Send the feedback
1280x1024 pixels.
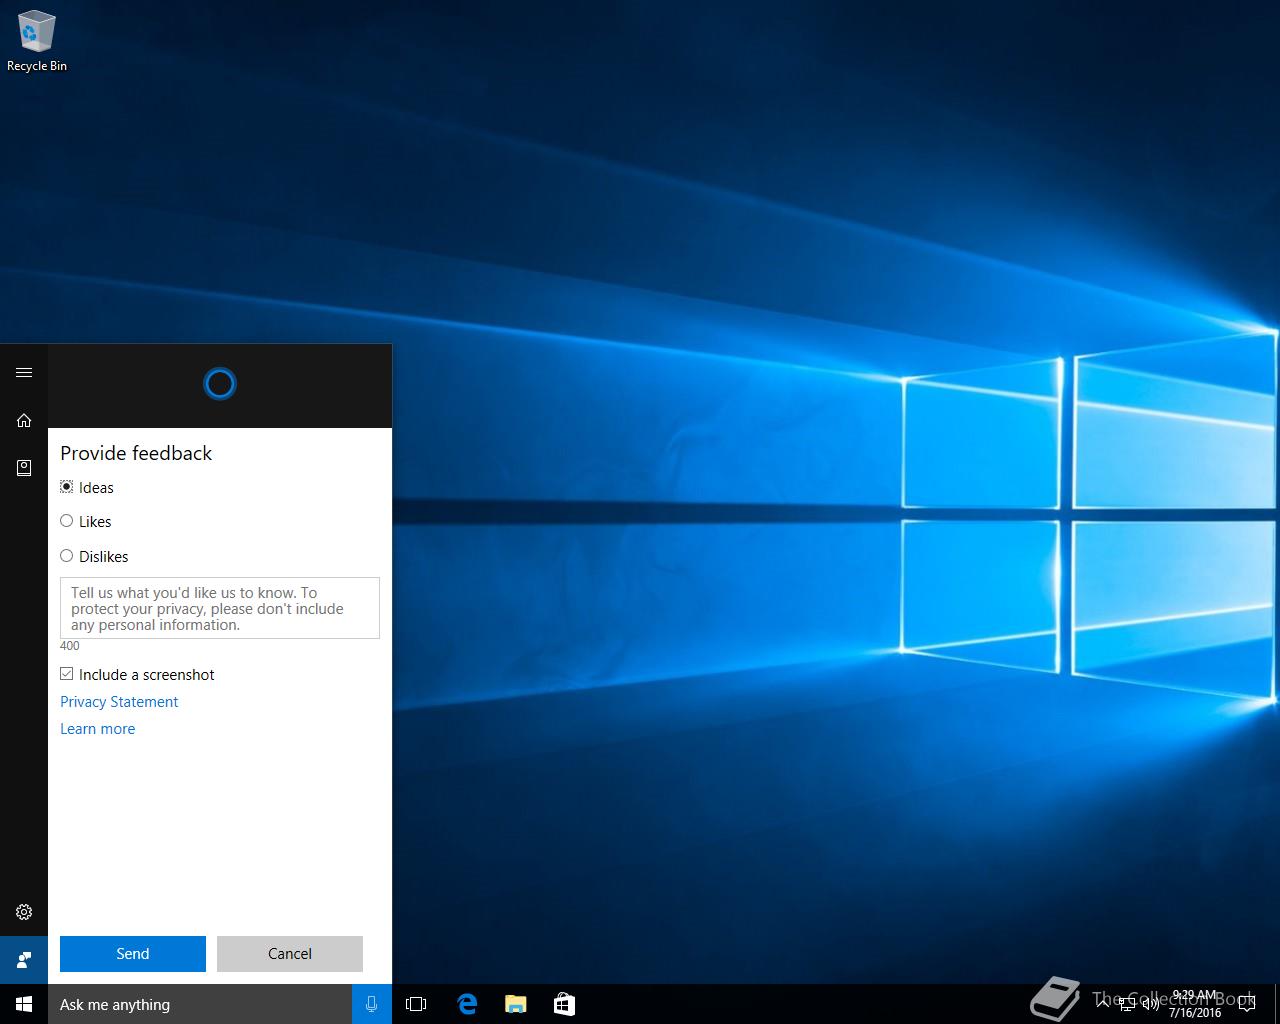[x=133, y=954]
